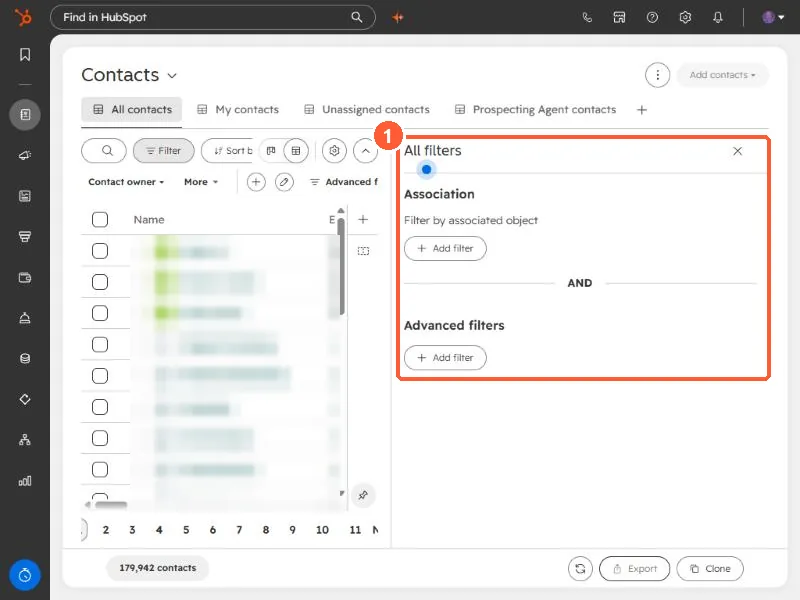
Task: Open the Settings gear in the top bar
Action: click(685, 17)
